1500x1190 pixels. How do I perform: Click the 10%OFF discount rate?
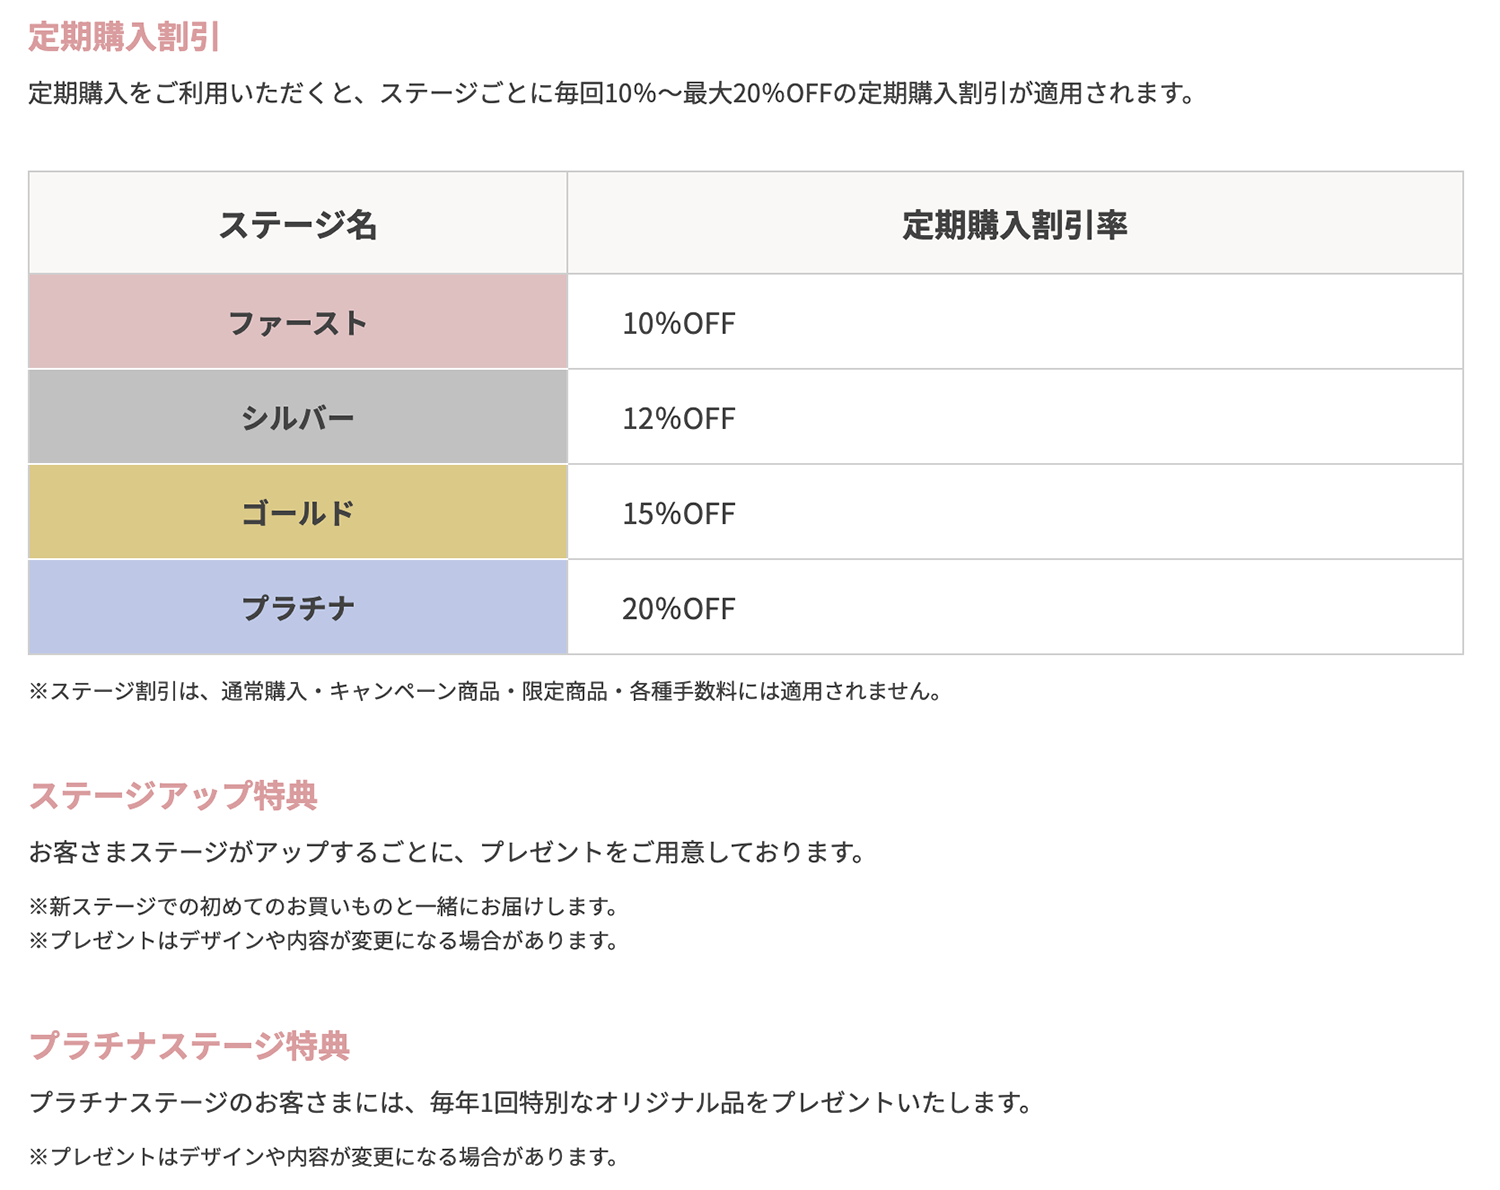pyautogui.click(x=679, y=323)
